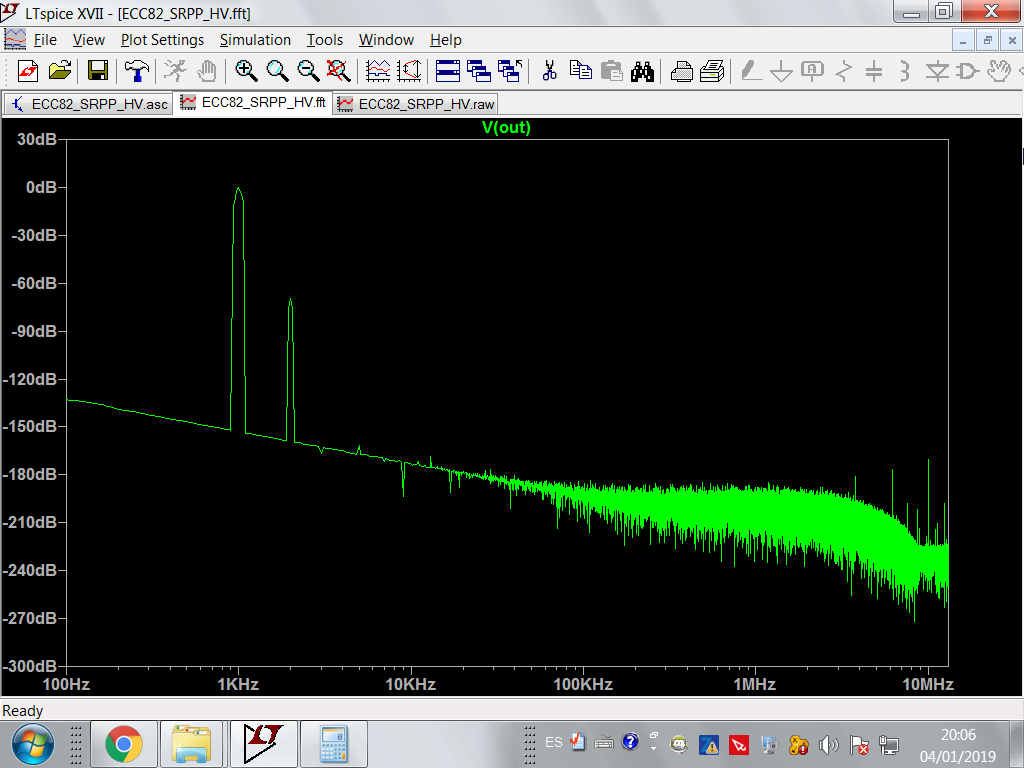
Task: Open the Plot Settings menu
Action: tap(163, 40)
